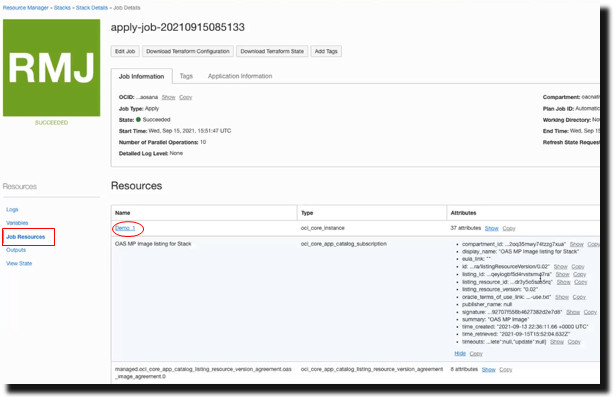
Task: Click Download Terraform State button
Action: (x=272, y=51)
